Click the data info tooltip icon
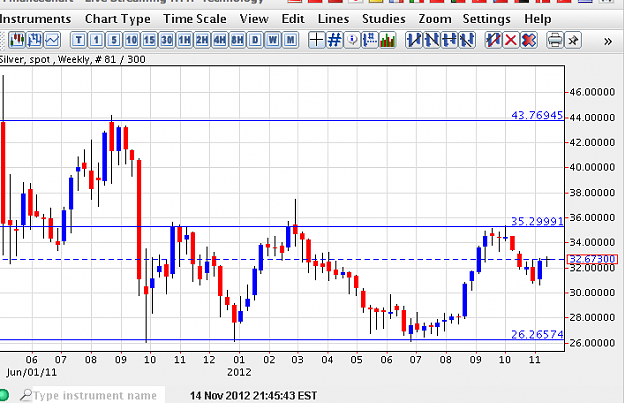The height and width of the screenshot is (403, 625). pyautogui.click(x=352, y=40)
